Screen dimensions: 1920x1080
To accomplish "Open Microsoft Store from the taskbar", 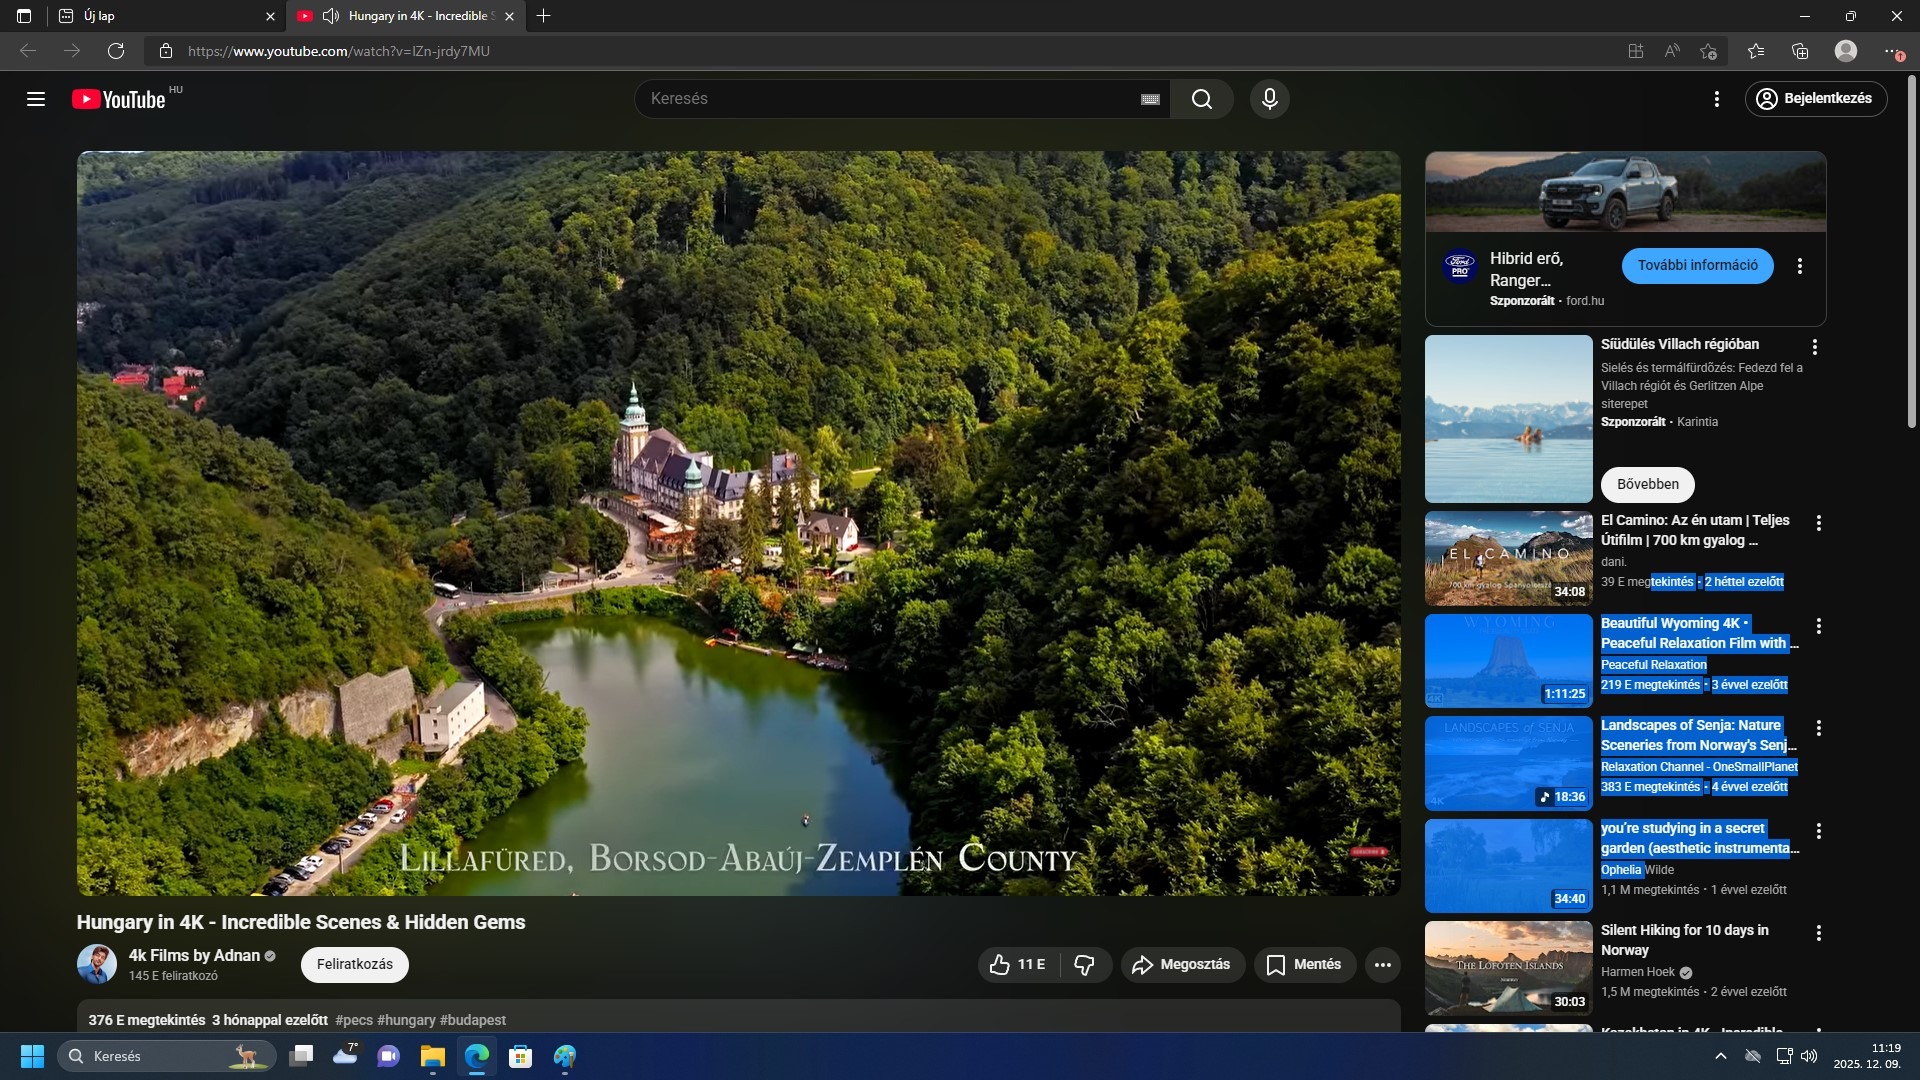I will tap(520, 1056).
